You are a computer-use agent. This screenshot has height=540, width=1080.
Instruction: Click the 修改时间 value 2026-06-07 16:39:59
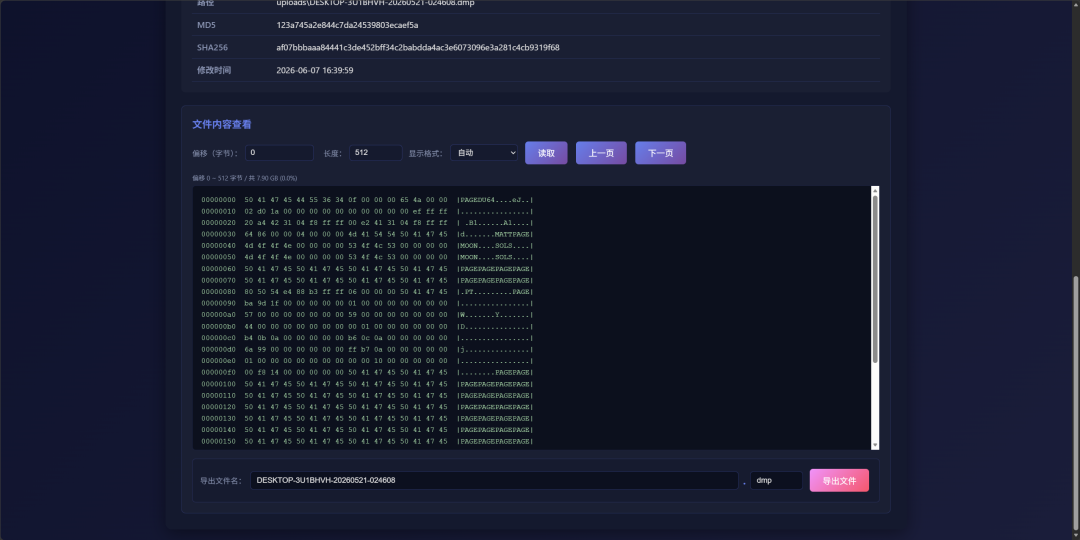pos(315,70)
